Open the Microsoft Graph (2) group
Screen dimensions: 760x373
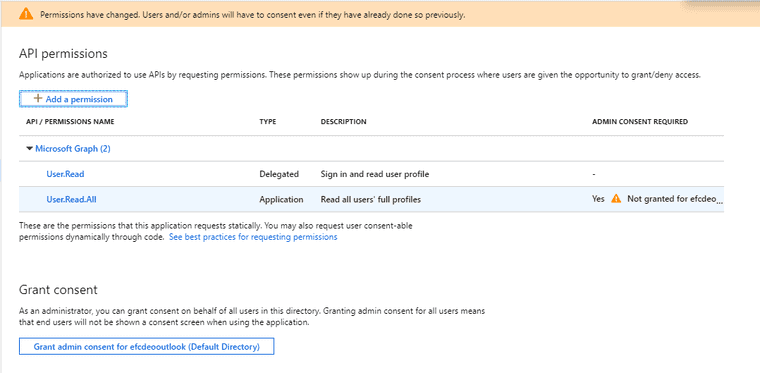tap(73, 149)
